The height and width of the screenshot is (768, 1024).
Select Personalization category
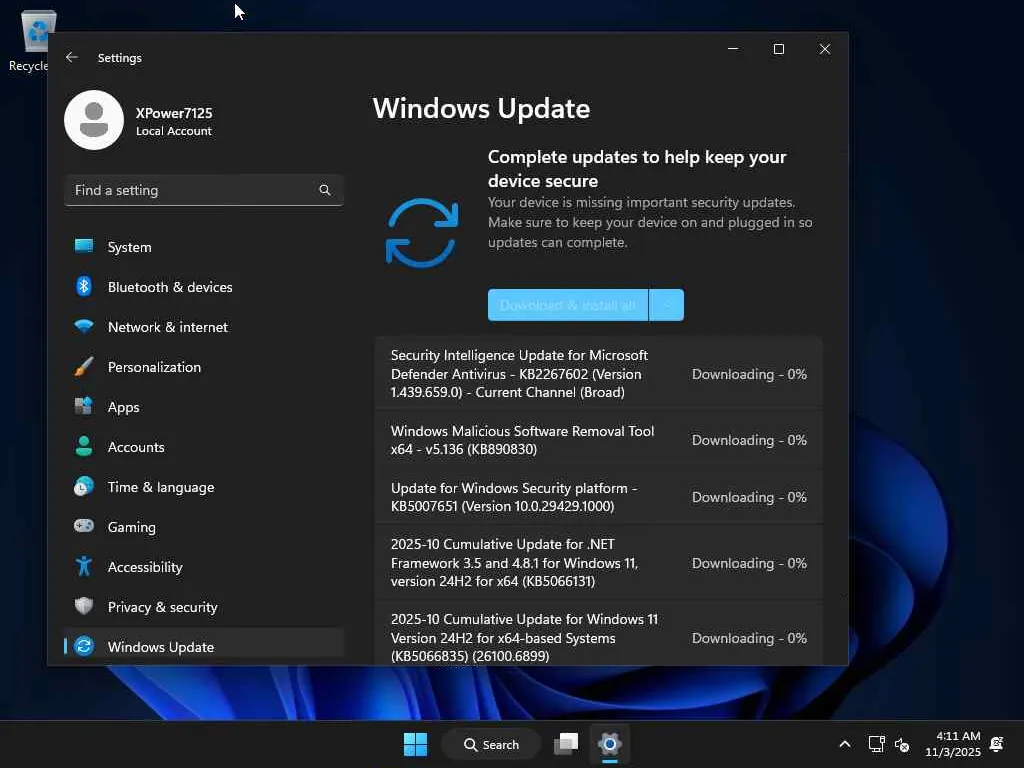204,367
